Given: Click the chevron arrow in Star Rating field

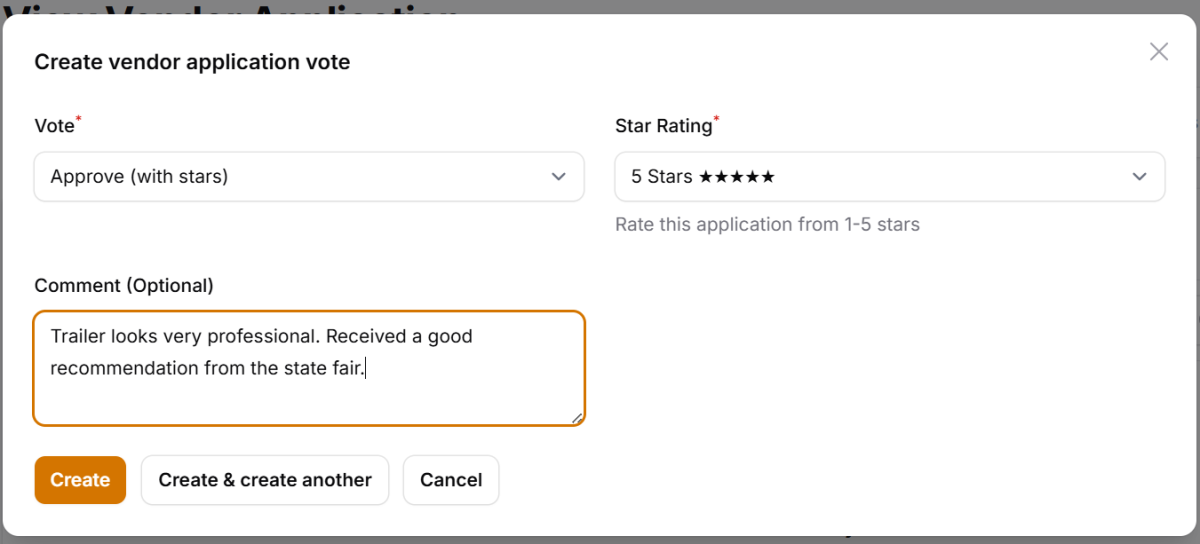Looking at the screenshot, I should coord(1139,177).
